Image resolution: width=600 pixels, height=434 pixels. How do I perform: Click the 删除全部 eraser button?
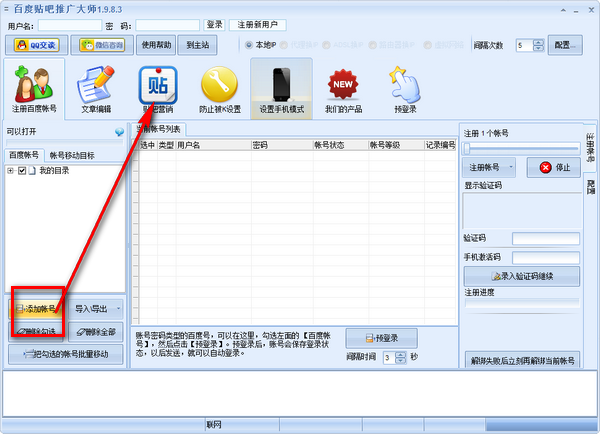click(96, 332)
